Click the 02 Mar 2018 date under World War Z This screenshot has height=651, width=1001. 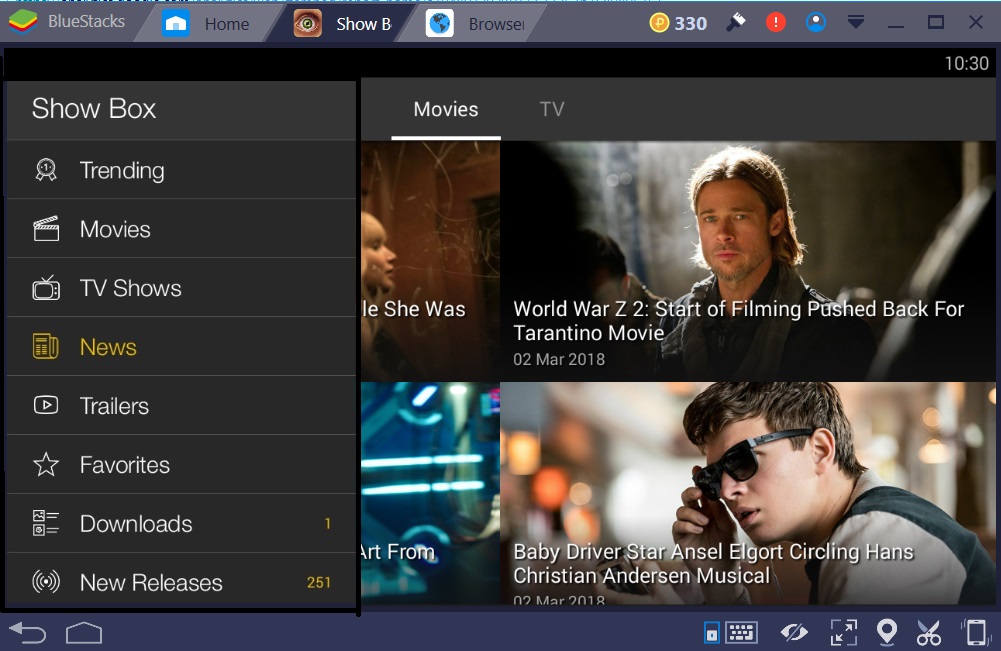[559, 359]
